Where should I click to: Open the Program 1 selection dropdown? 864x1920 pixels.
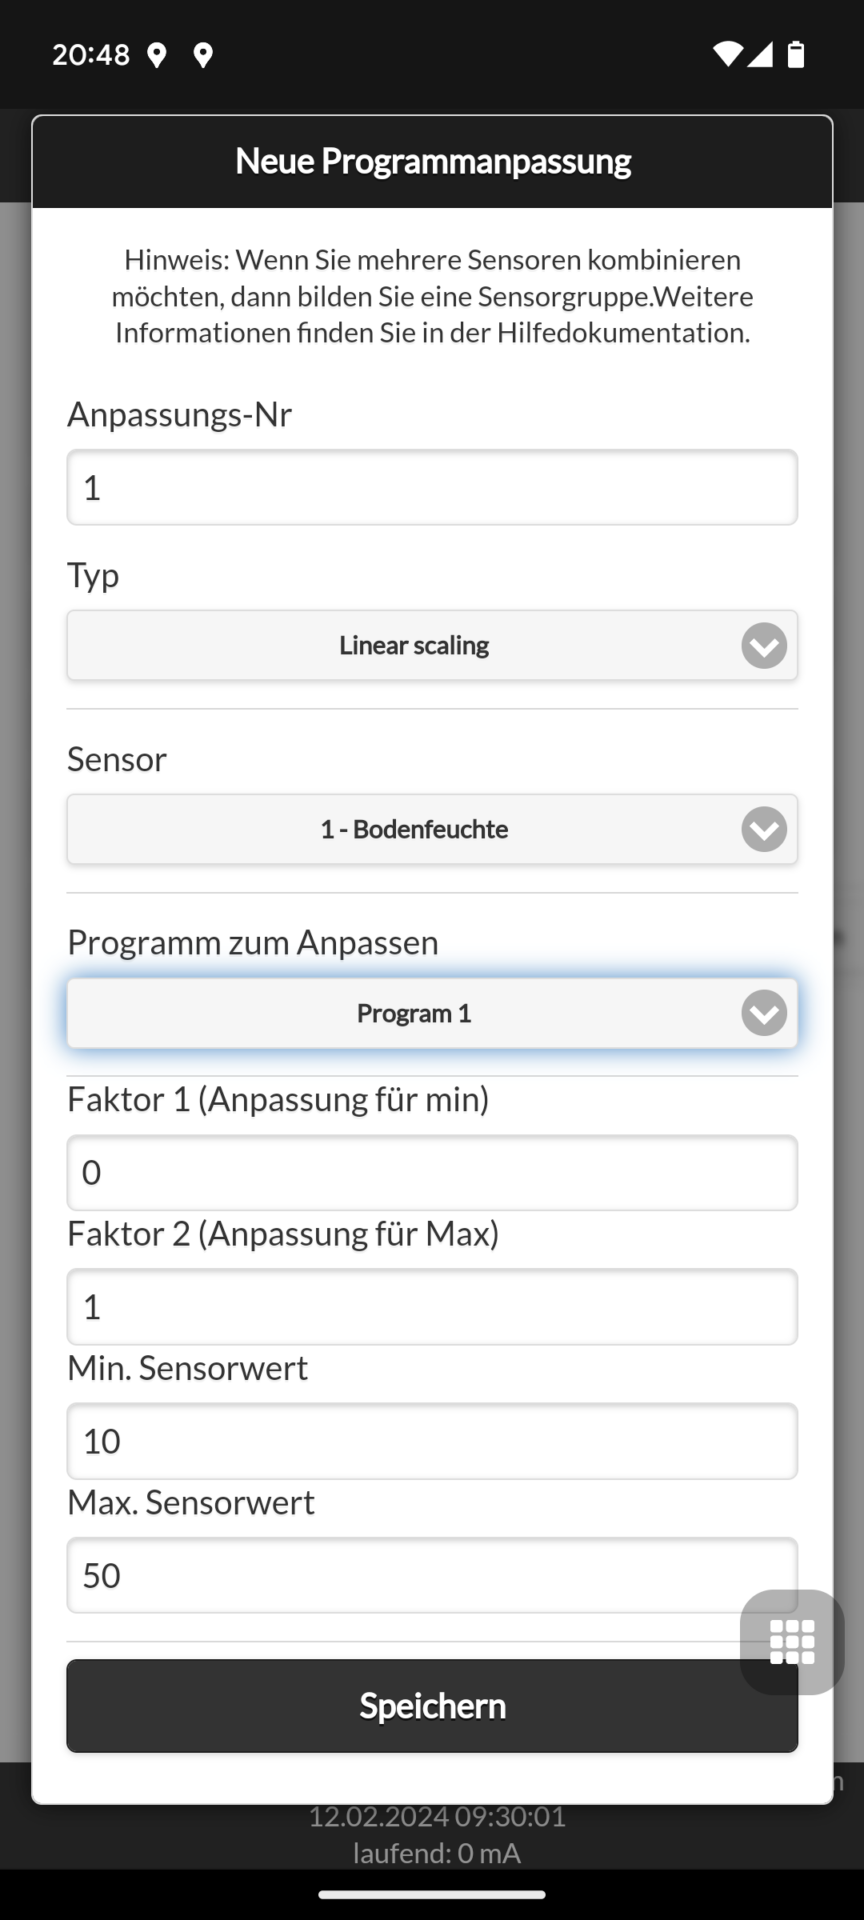point(432,1014)
